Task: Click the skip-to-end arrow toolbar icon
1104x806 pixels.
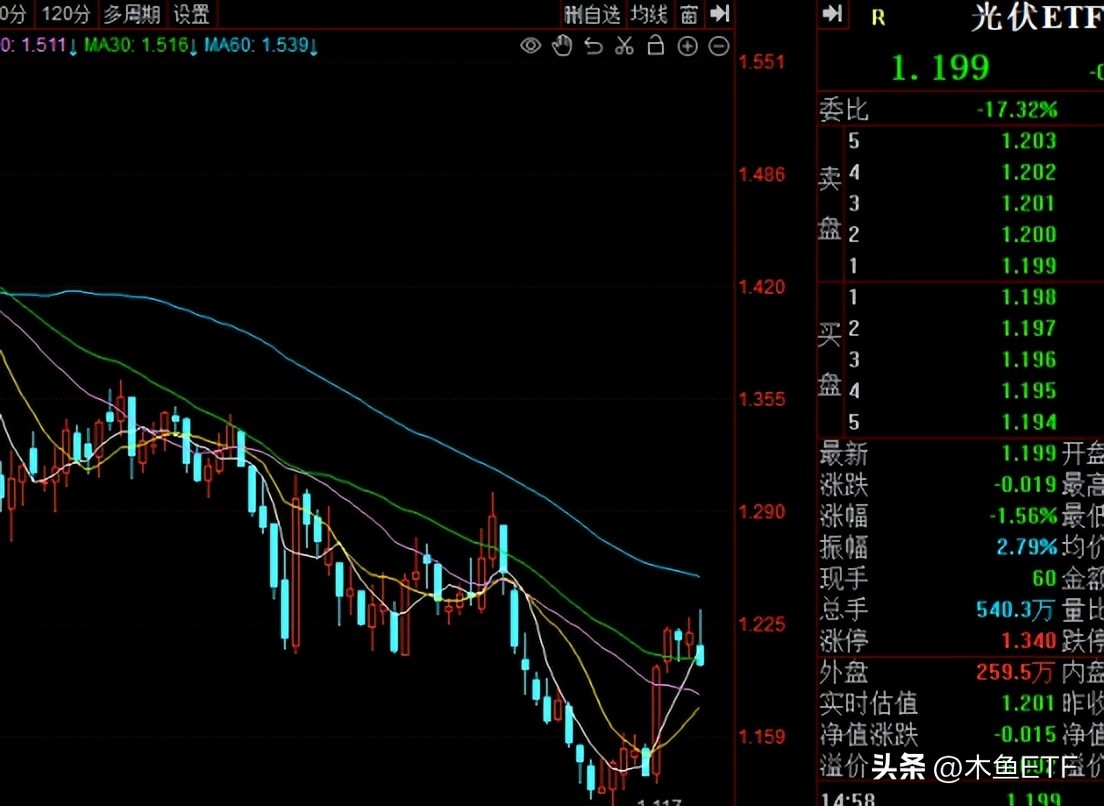Action: pos(718,15)
